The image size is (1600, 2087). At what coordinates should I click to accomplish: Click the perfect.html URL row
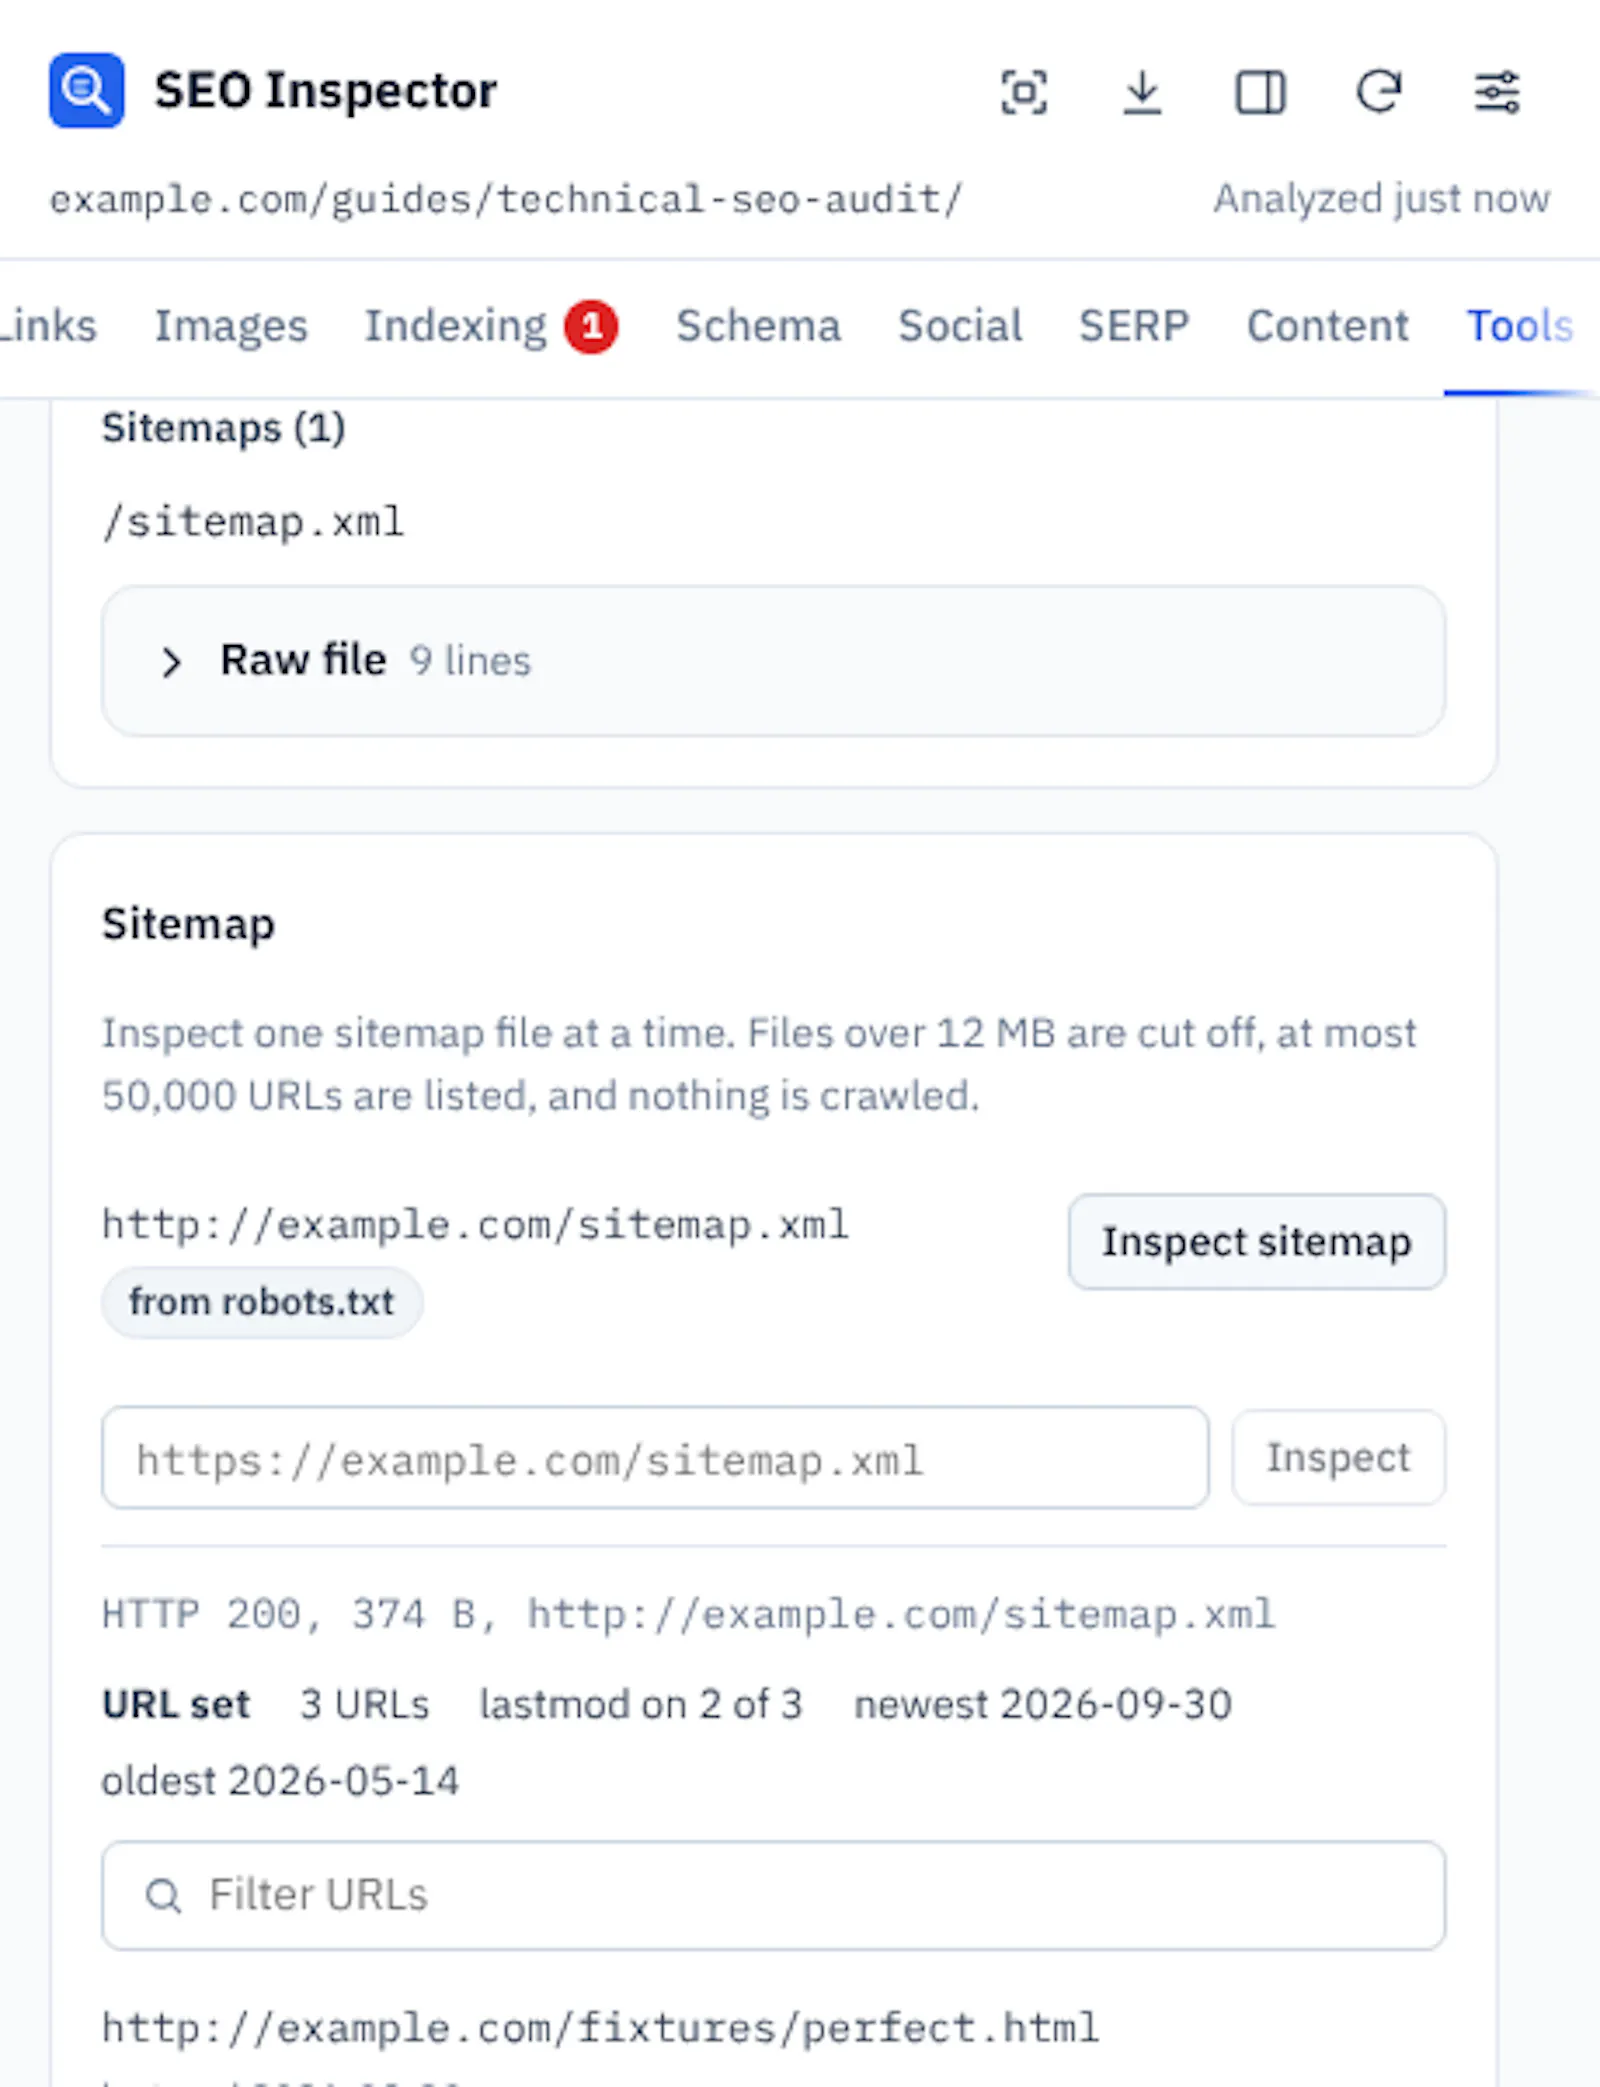[601, 2029]
